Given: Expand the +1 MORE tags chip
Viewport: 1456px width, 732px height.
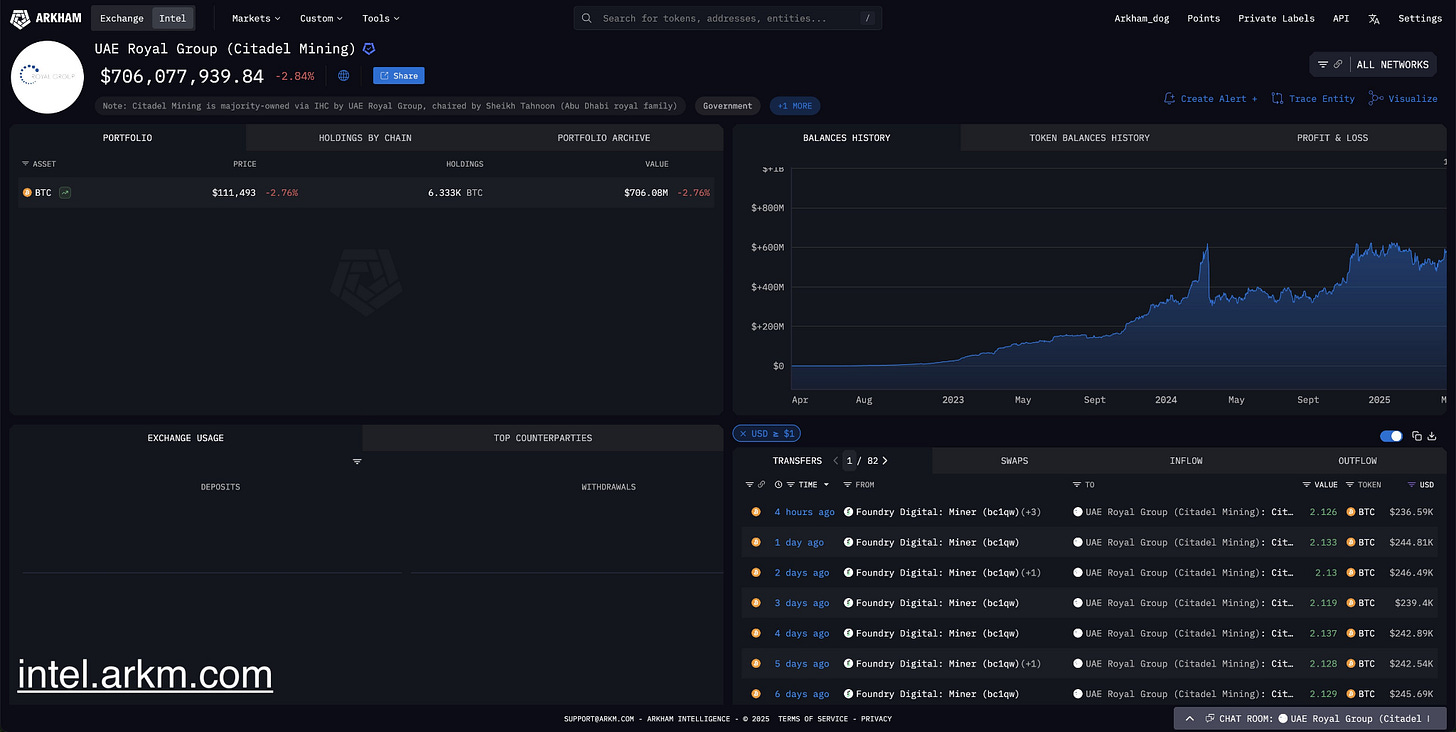Looking at the screenshot, I should pyautogui.click(x=795, y=106).
